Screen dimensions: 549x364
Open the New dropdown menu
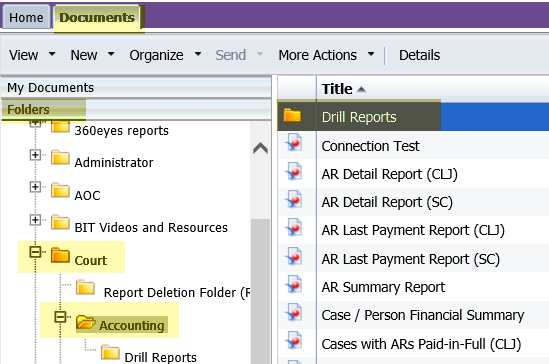pos(92,55)
